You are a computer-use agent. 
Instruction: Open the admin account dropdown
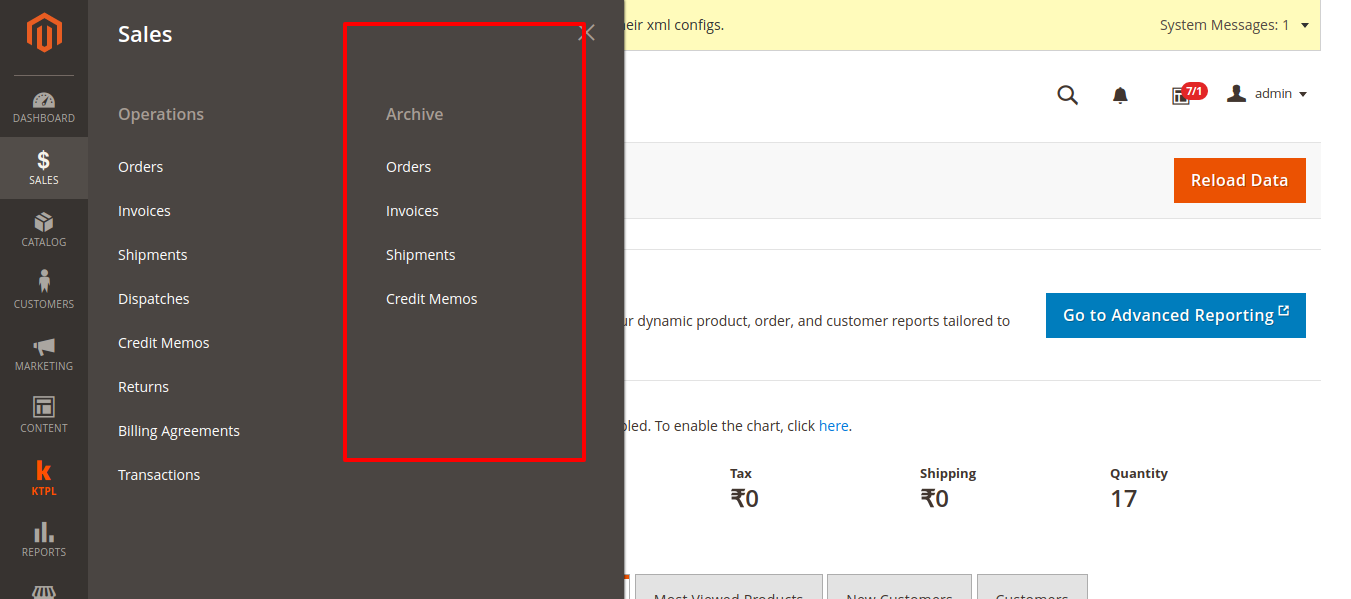pos(1267,94)
